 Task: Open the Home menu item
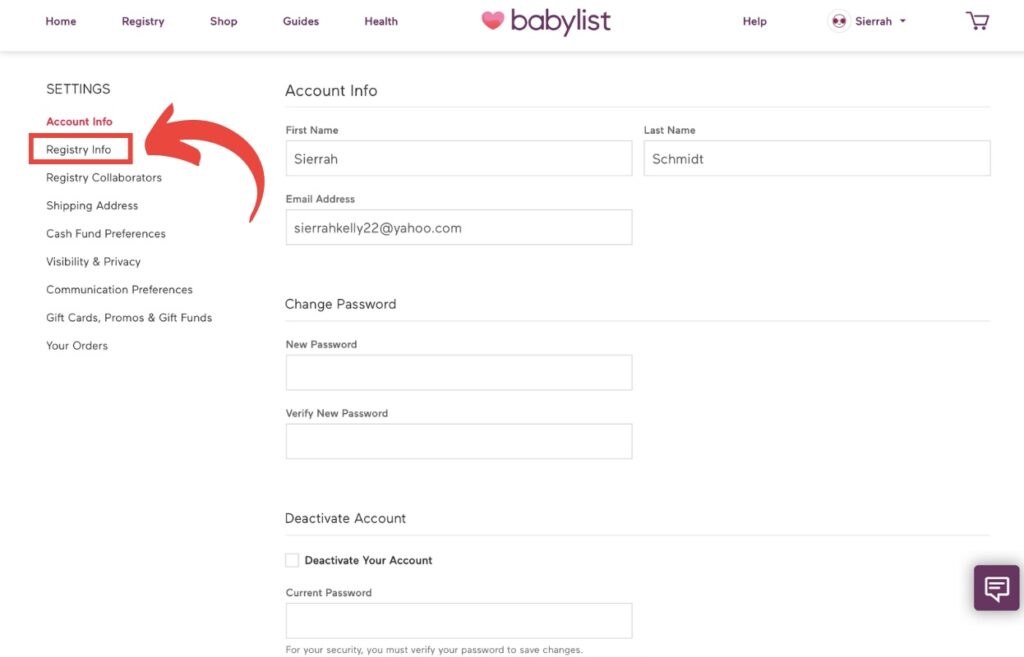click(x=60, y=20)
